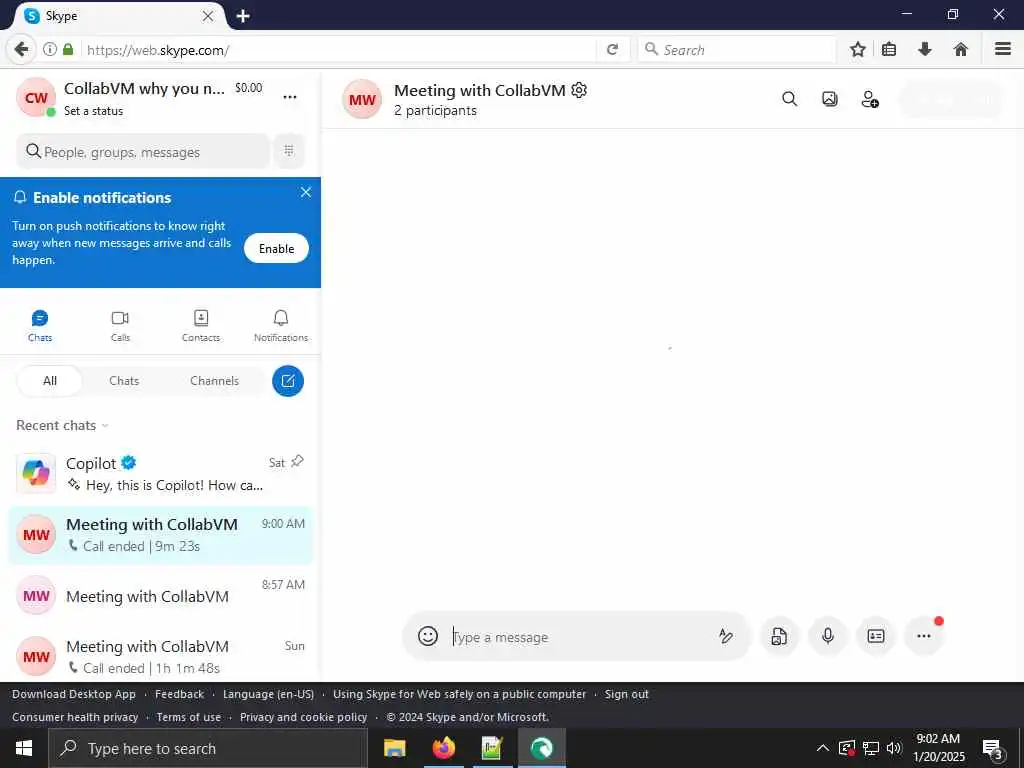Click the MW avatar in chat header
Viewport: 1024px width, 768px height.
[x=362, y=100]
